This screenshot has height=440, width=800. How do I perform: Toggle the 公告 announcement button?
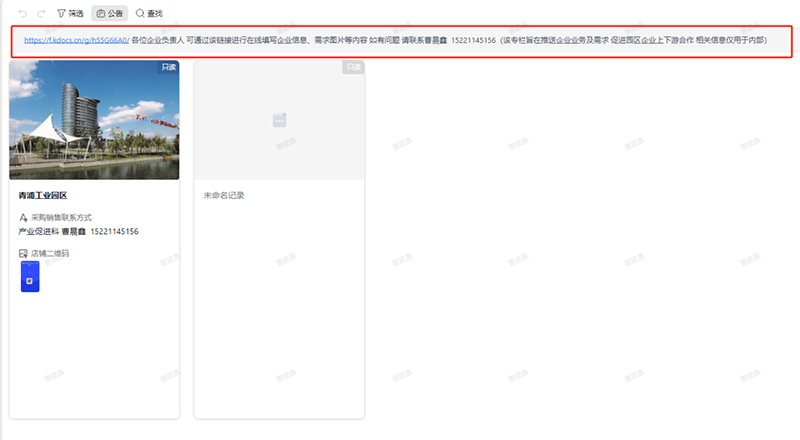pyautogui.click(x=109, y=14)
